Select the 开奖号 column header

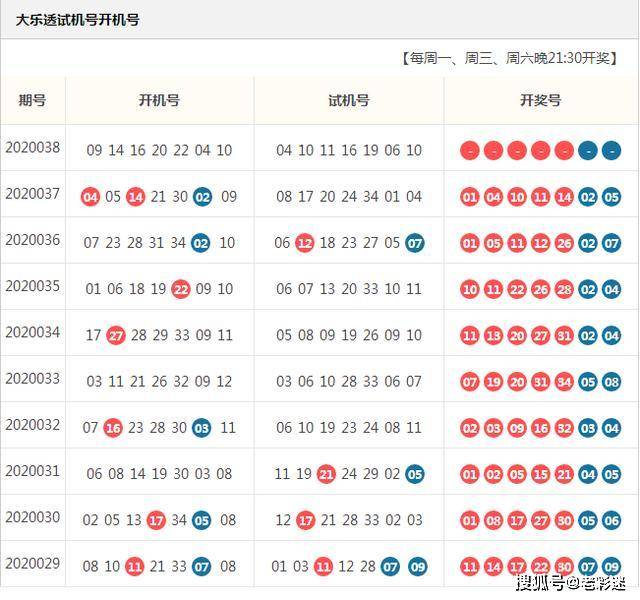[x=540, y=100]
